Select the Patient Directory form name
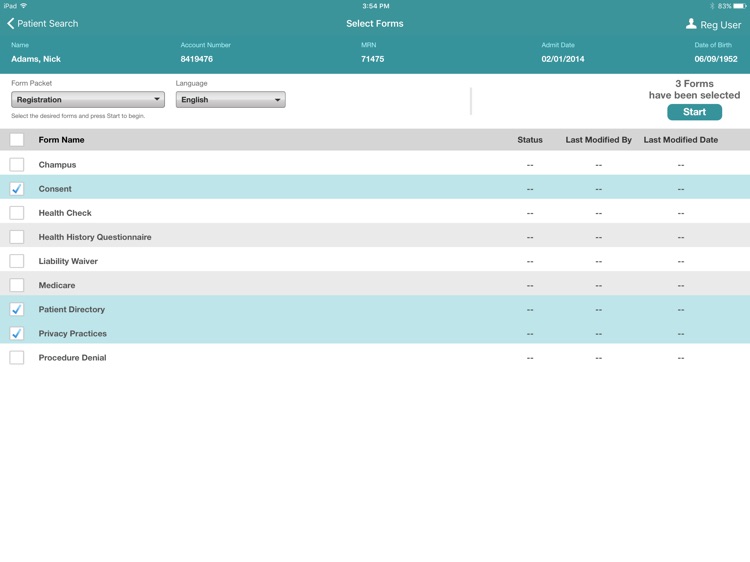 tap(72, 309)
